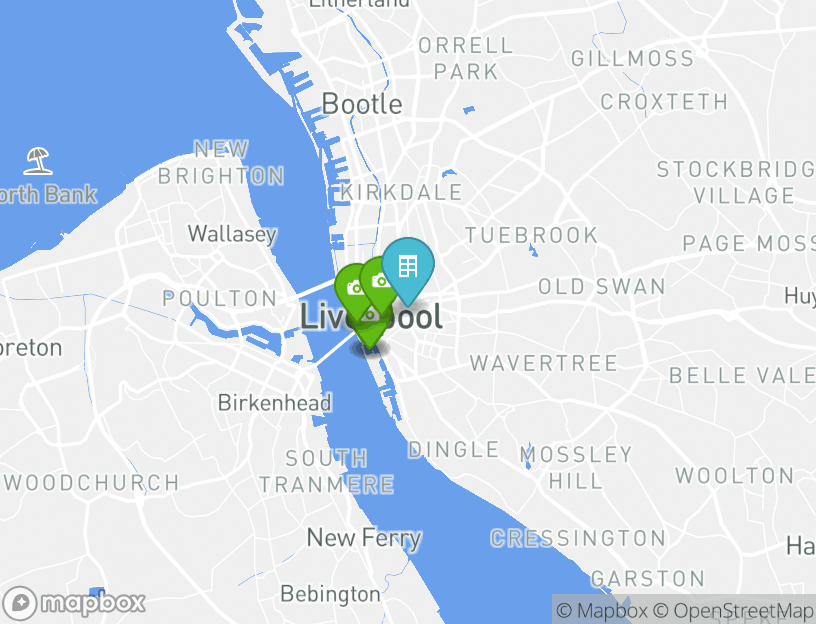Viewport: 816px width, 624px height.
Task: Click the Bootle town label
Action: point(362,104)
